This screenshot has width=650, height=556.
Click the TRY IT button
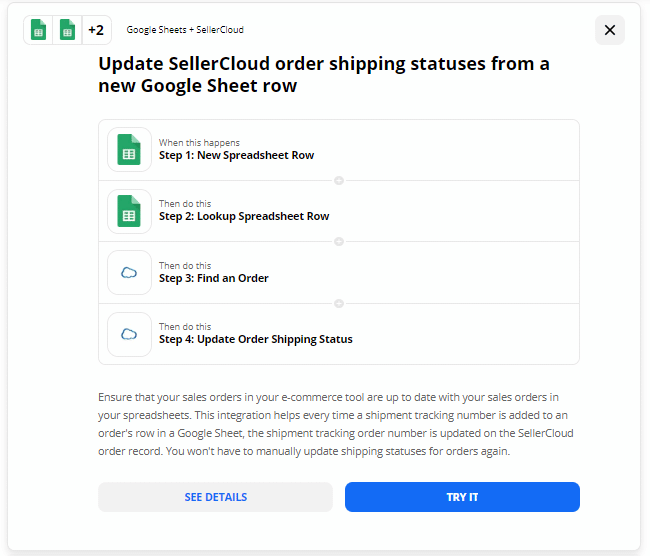tap(462, 497)
